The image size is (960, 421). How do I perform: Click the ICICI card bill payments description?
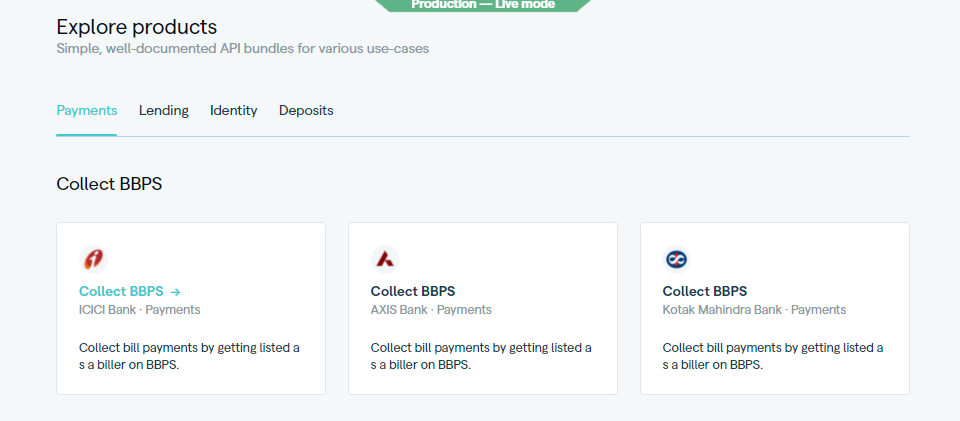coord(189,357)
